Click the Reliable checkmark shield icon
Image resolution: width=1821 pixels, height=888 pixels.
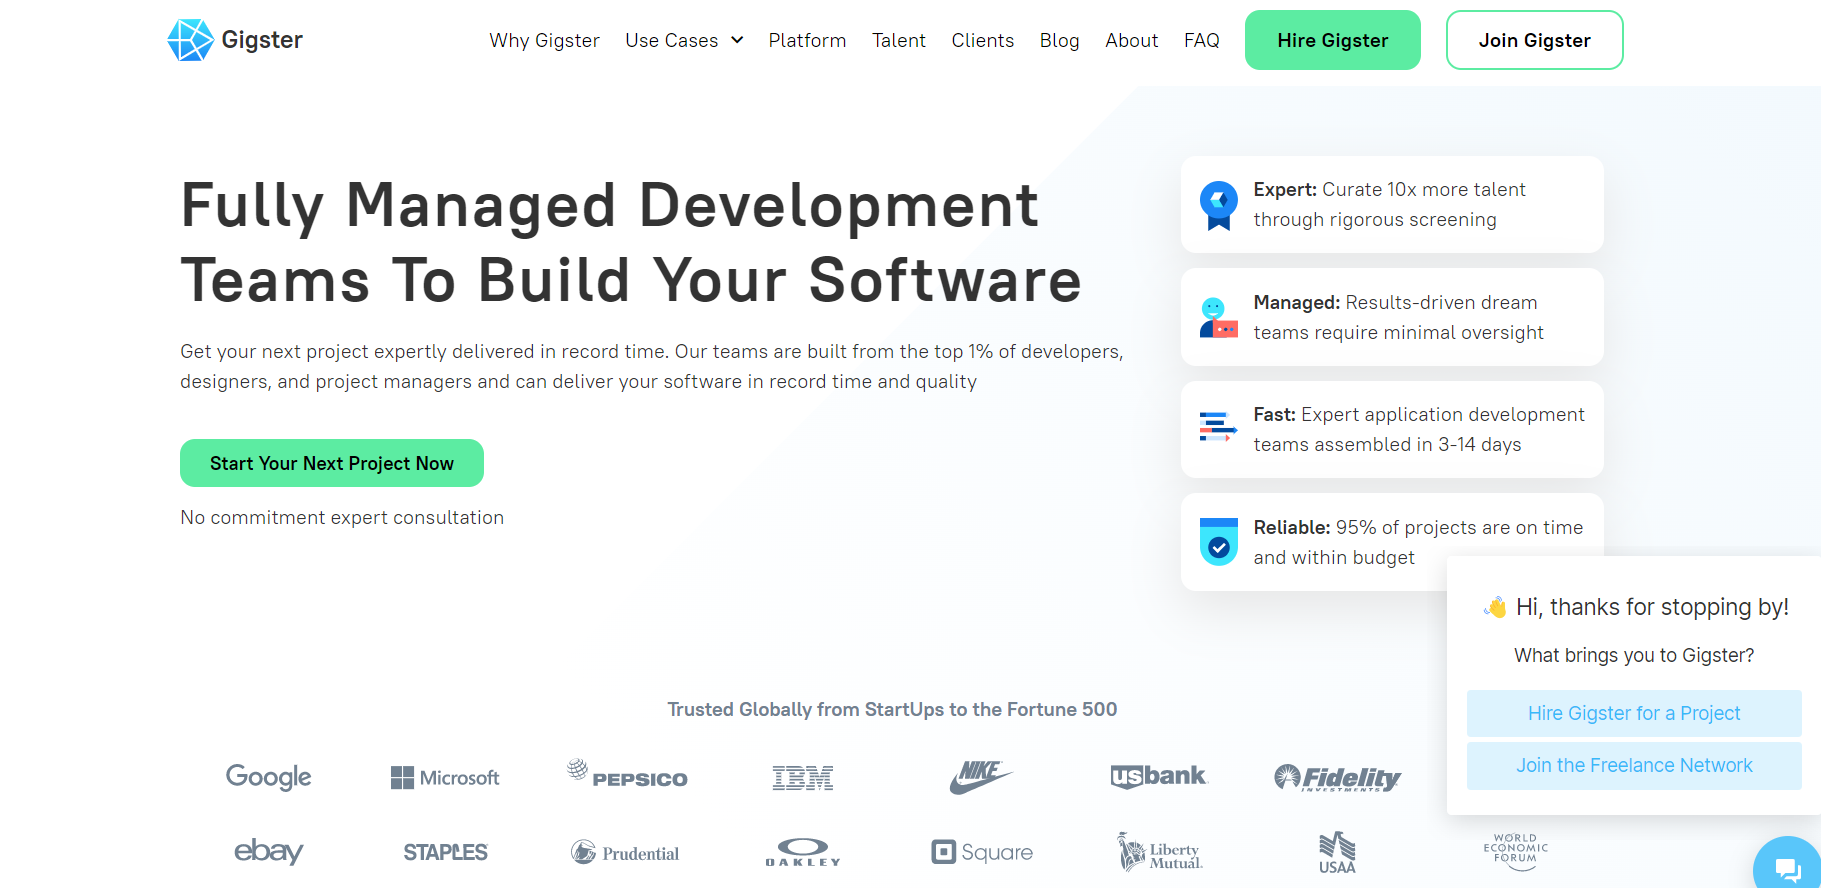[x=1218, y=542]
